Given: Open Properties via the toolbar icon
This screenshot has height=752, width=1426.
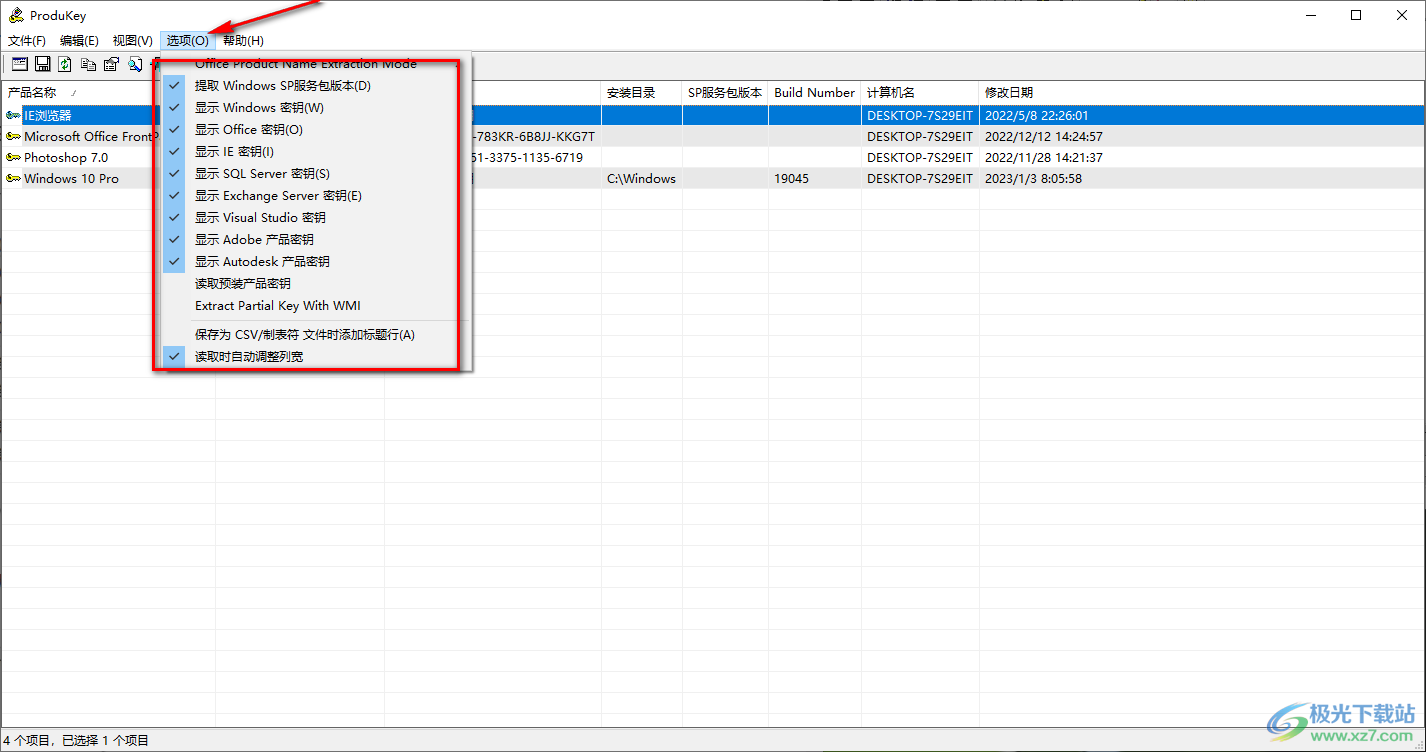Looking at the screenshot, I should [x=111, y=64].
